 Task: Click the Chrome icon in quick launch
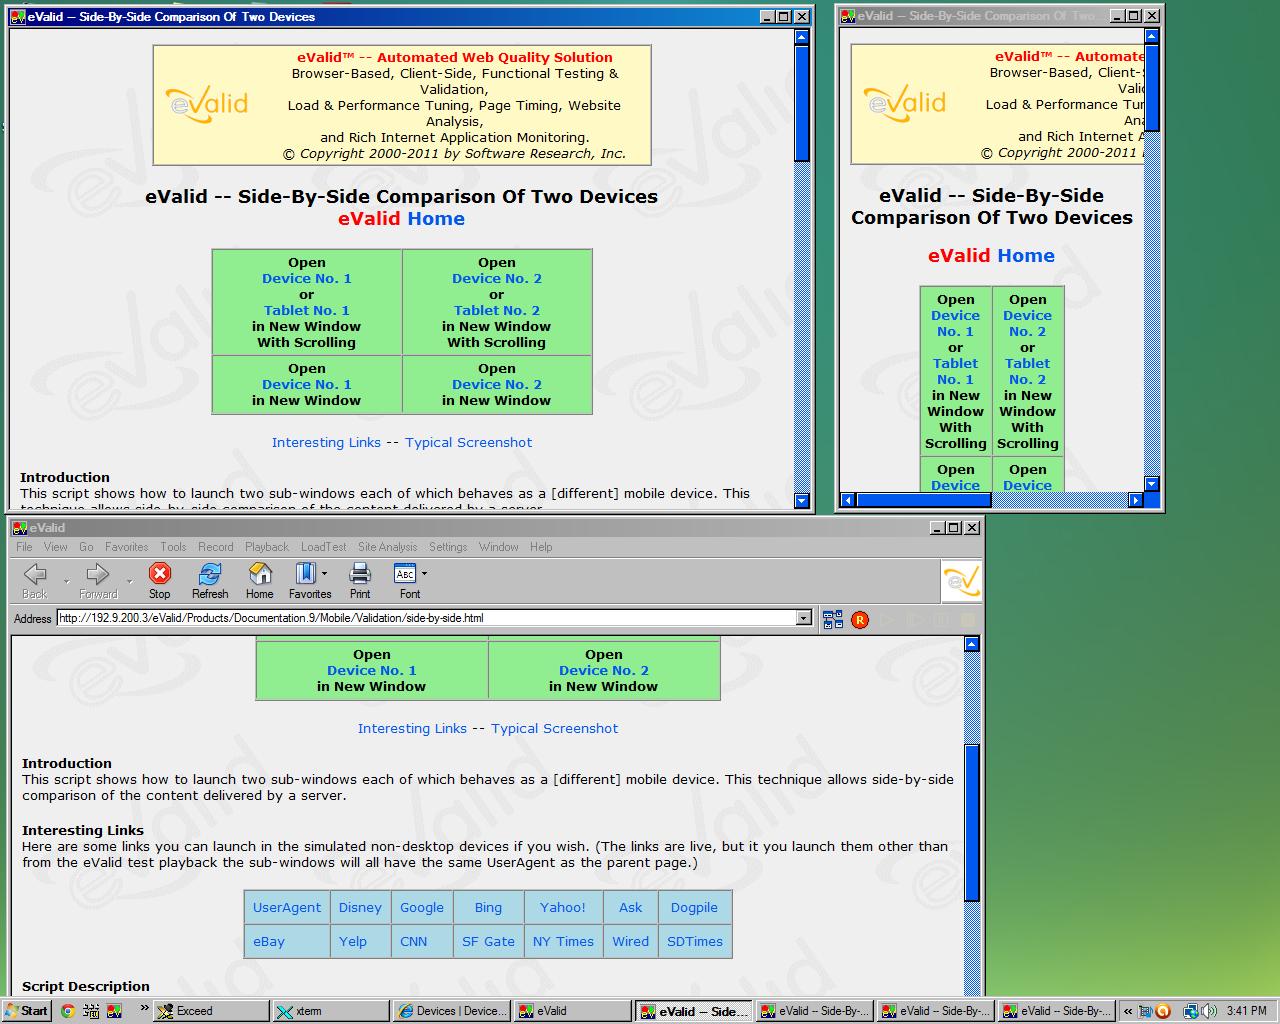tap(67, 1011)
